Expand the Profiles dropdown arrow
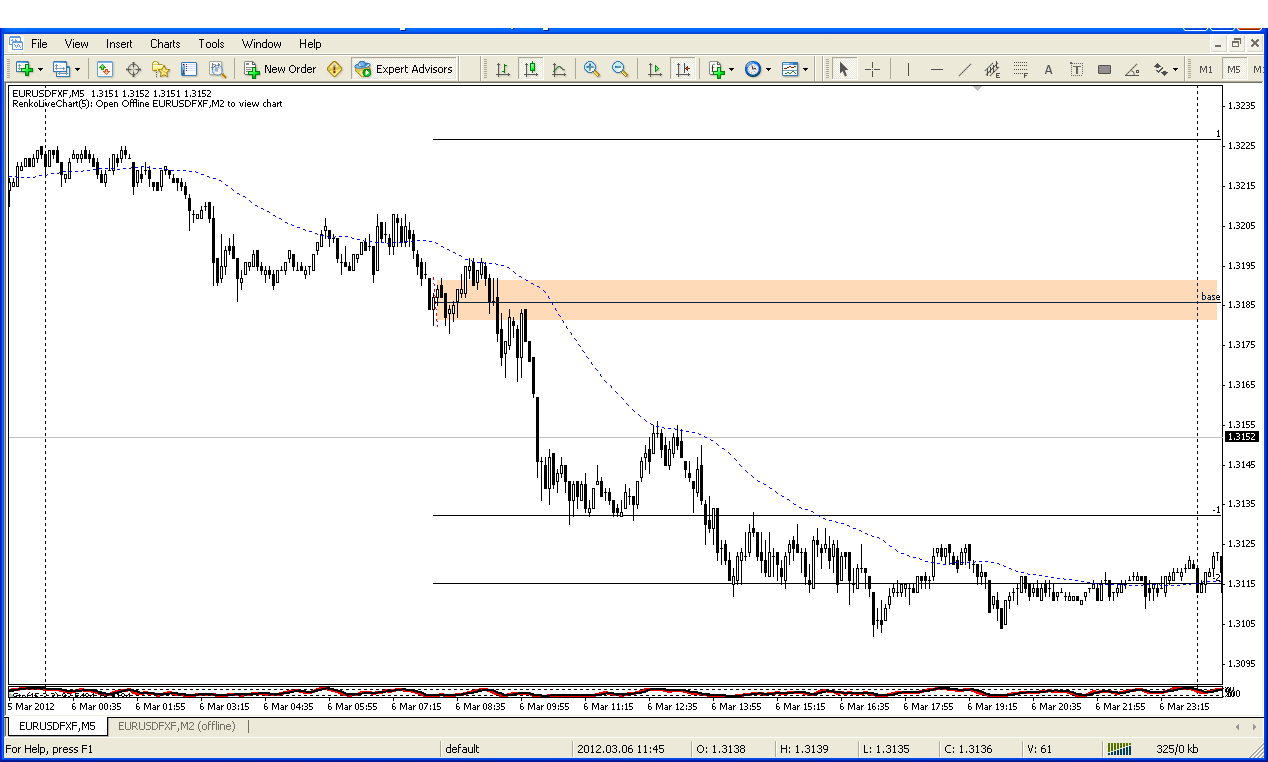 coord(76,69)
